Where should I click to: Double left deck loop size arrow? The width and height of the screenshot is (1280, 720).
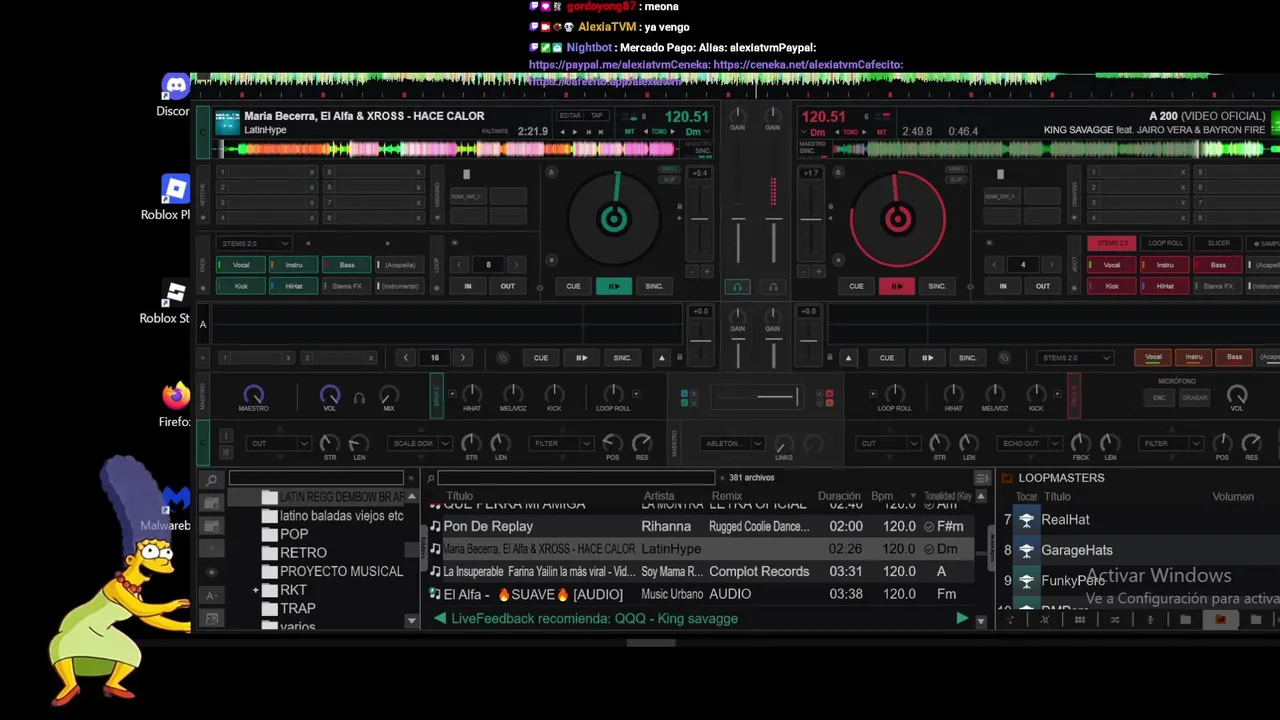(516, 265)
